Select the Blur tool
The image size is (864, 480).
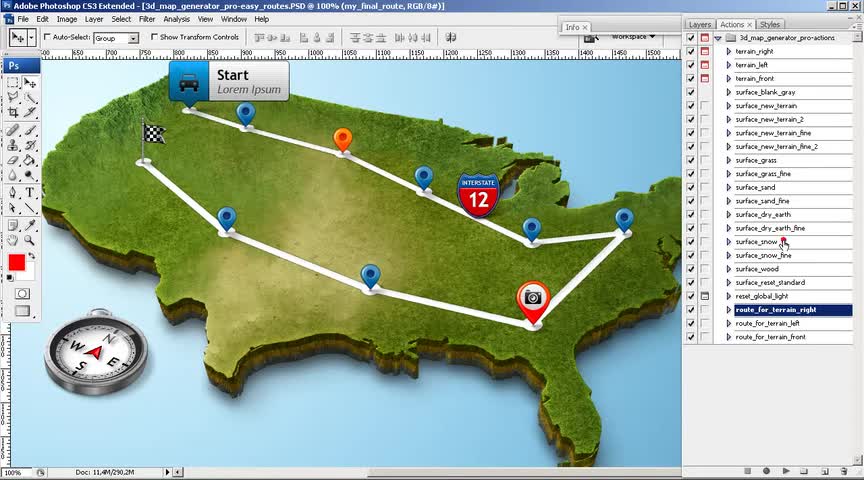[13, 175]
